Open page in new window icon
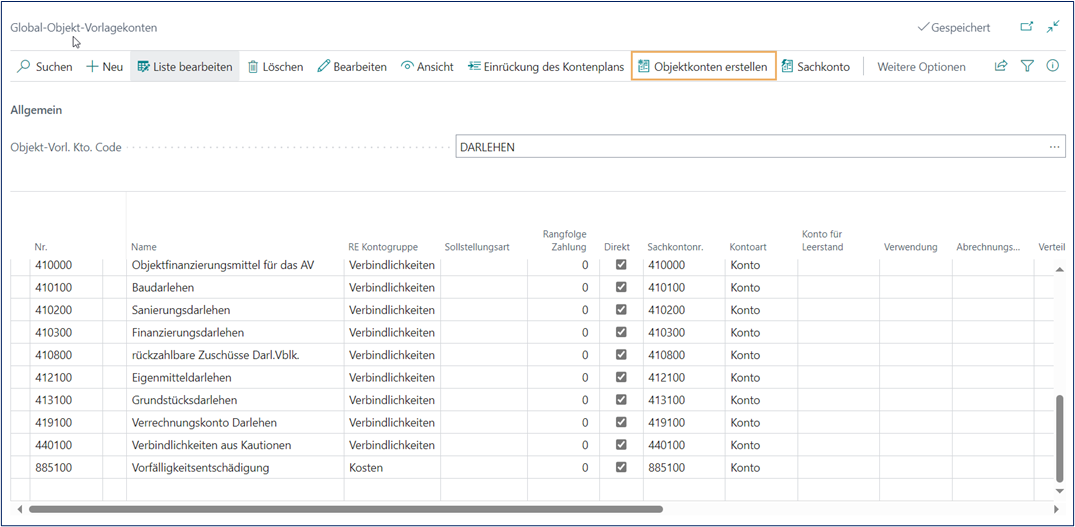The height and width of the screenshot is (527, 1075). coord(1026,27)
